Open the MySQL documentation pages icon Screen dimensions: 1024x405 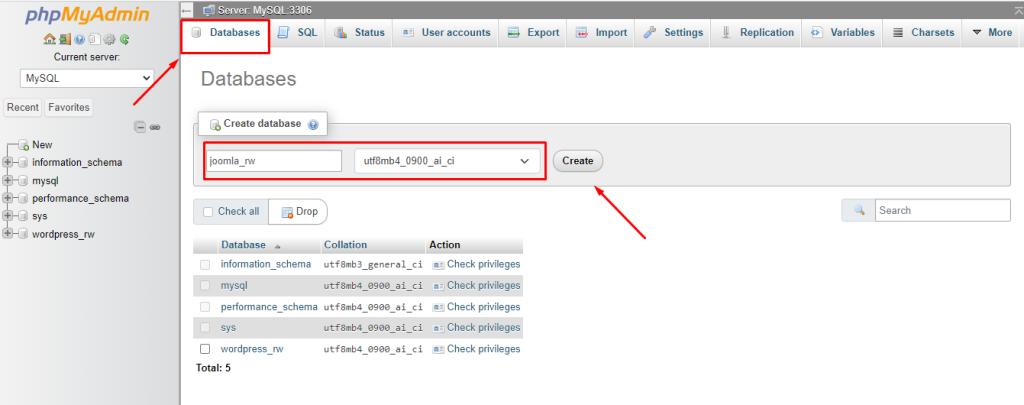coord(95,39)
